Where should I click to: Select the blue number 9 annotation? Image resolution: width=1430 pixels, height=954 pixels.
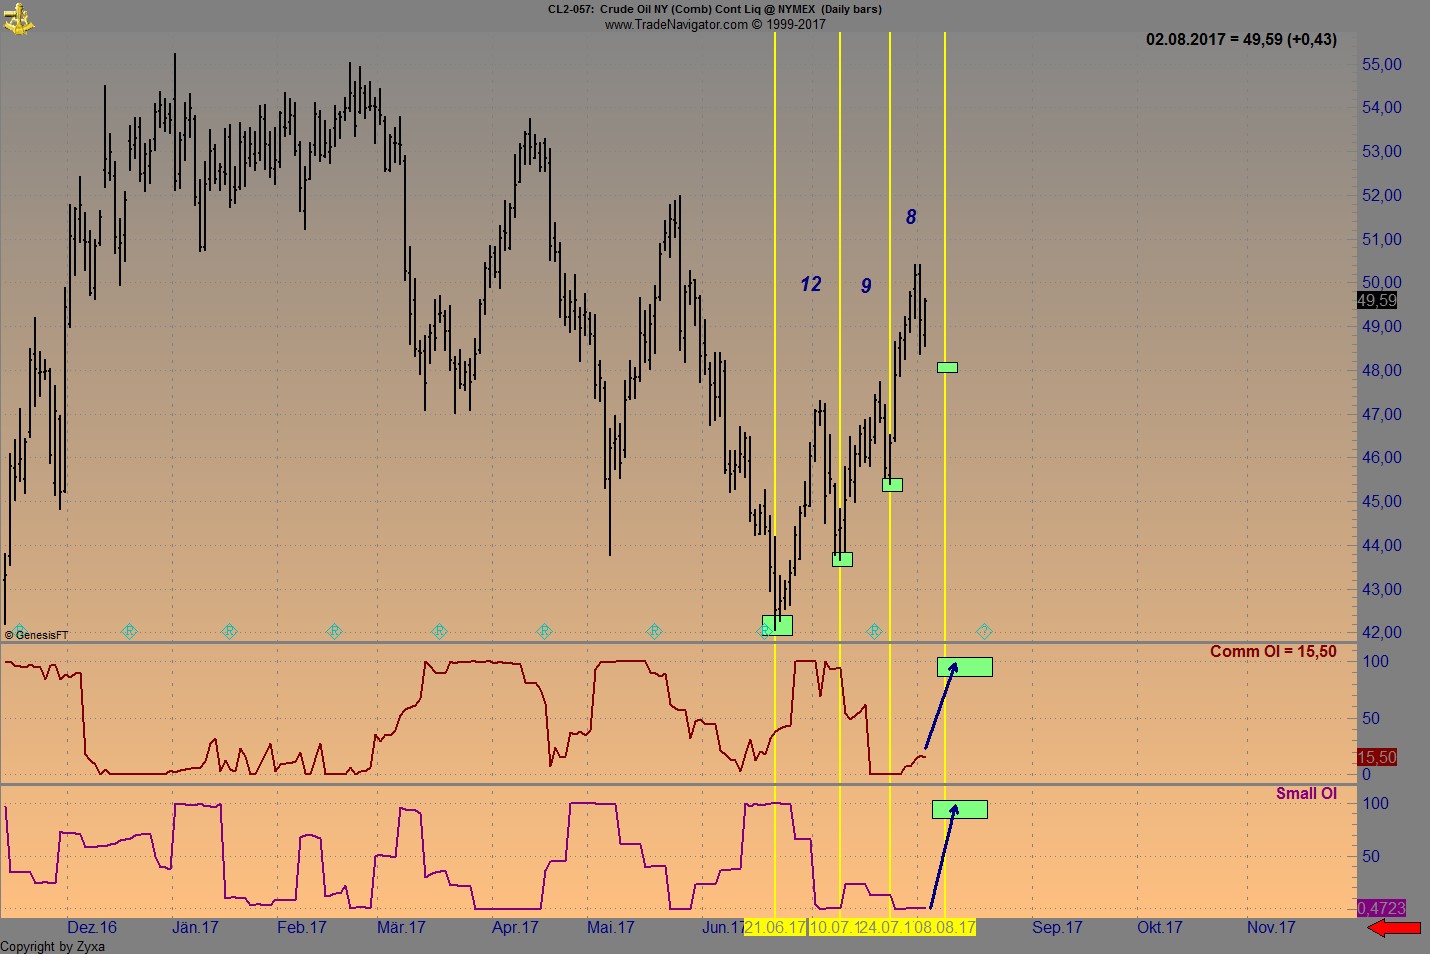866,286
